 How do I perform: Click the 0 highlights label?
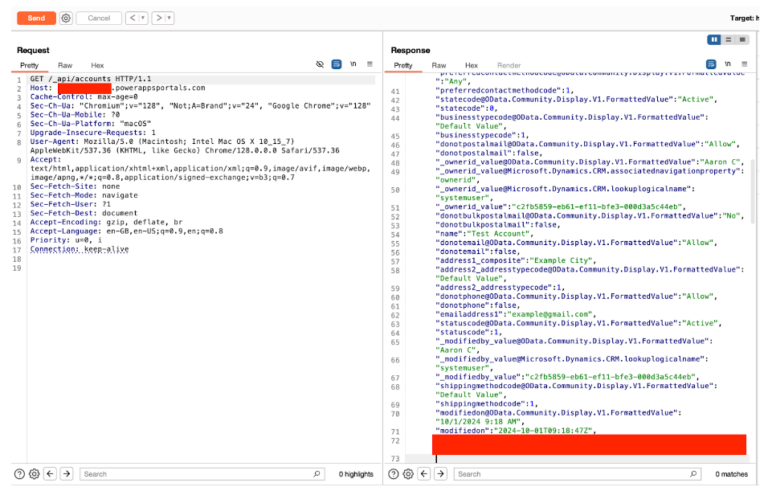pos(356,474)
